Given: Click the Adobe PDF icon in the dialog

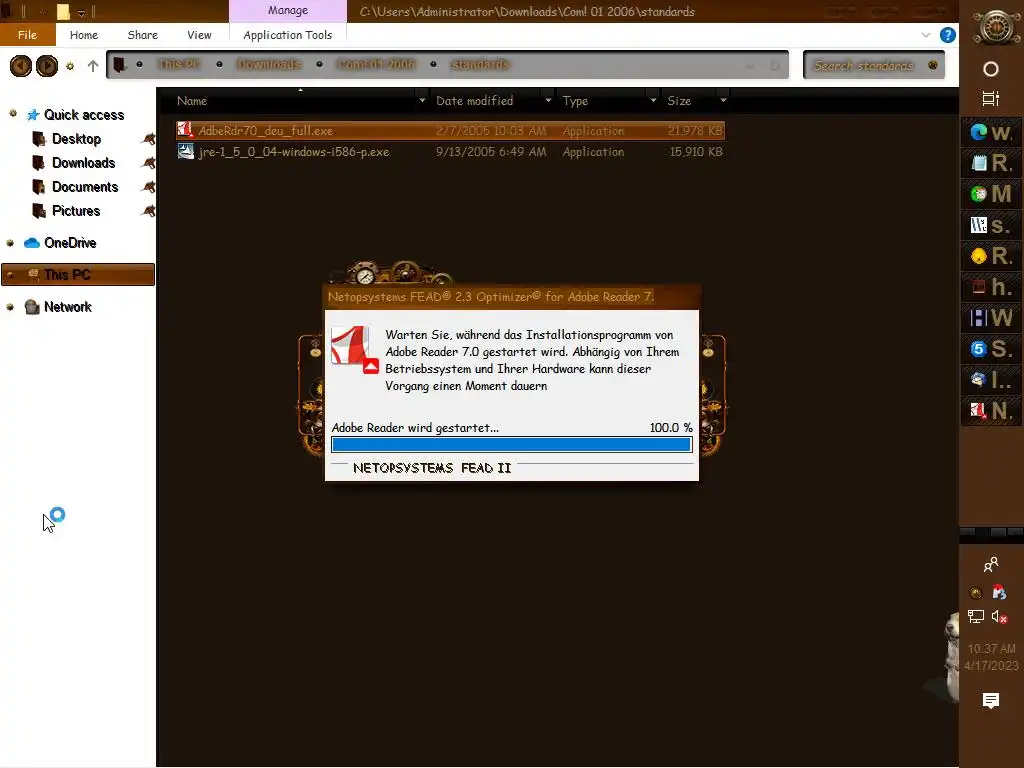Looking at the screenshot, I should (x=354, y=350).
